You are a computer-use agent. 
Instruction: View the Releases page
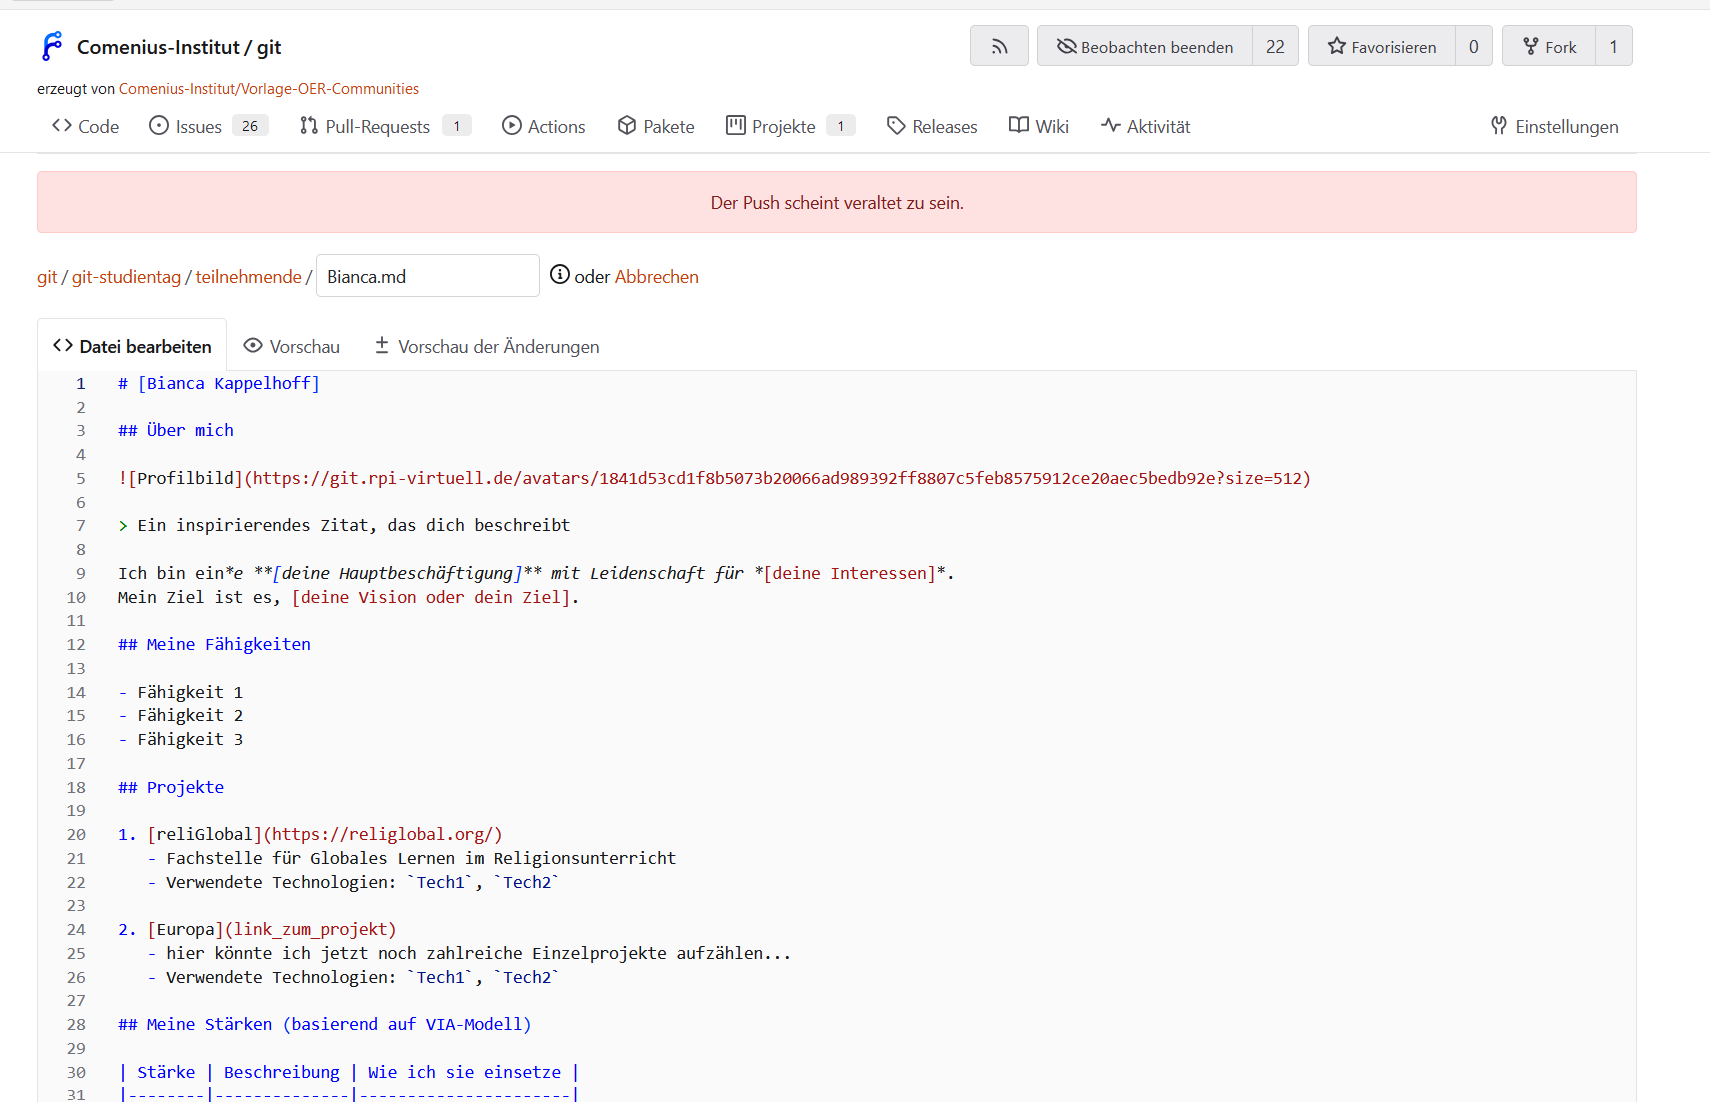(x=932, y=126)
